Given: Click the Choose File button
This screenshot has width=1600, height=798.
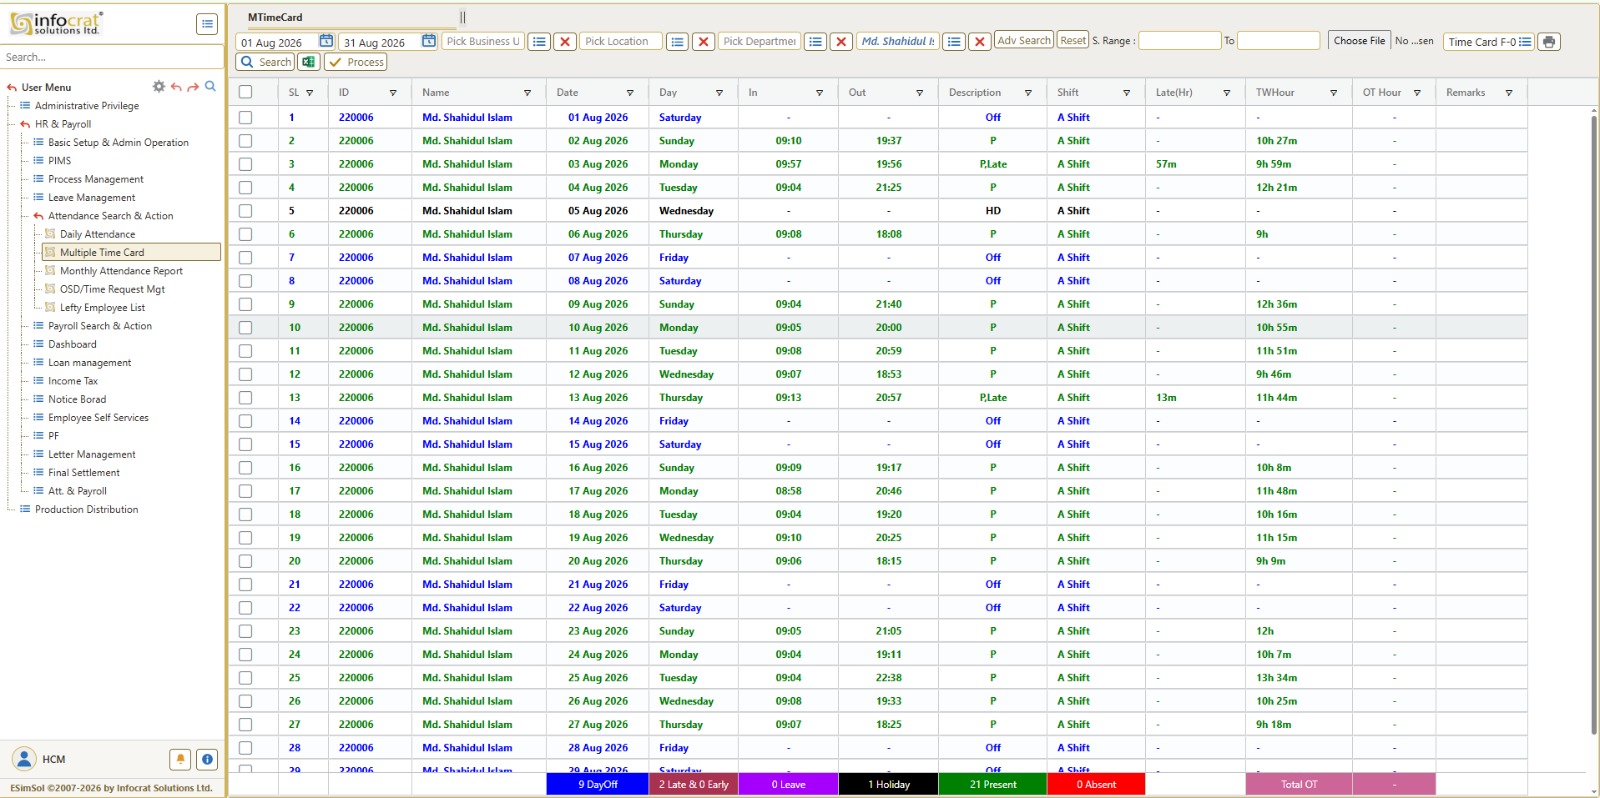Looking at the screenshot, I should 1359,41.
